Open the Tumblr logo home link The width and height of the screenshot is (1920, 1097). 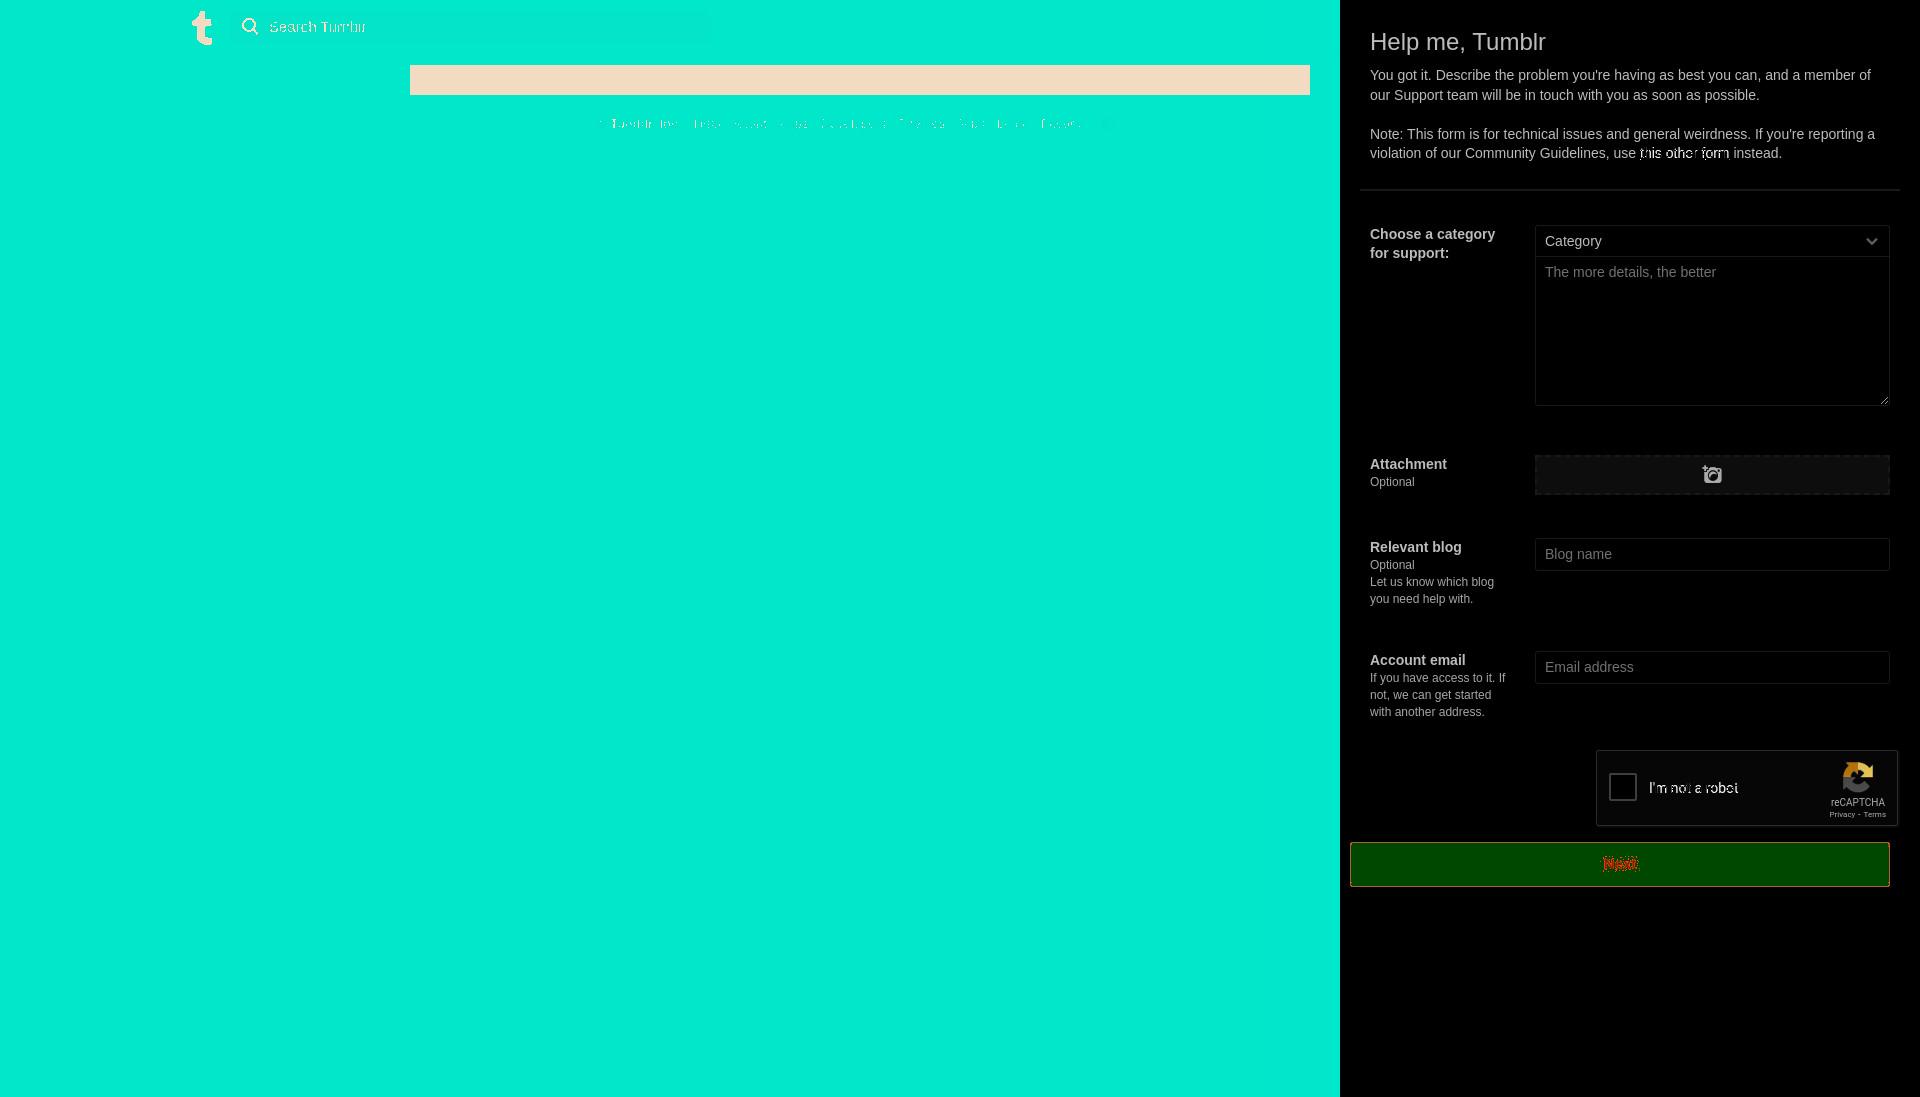click(202, 28)
